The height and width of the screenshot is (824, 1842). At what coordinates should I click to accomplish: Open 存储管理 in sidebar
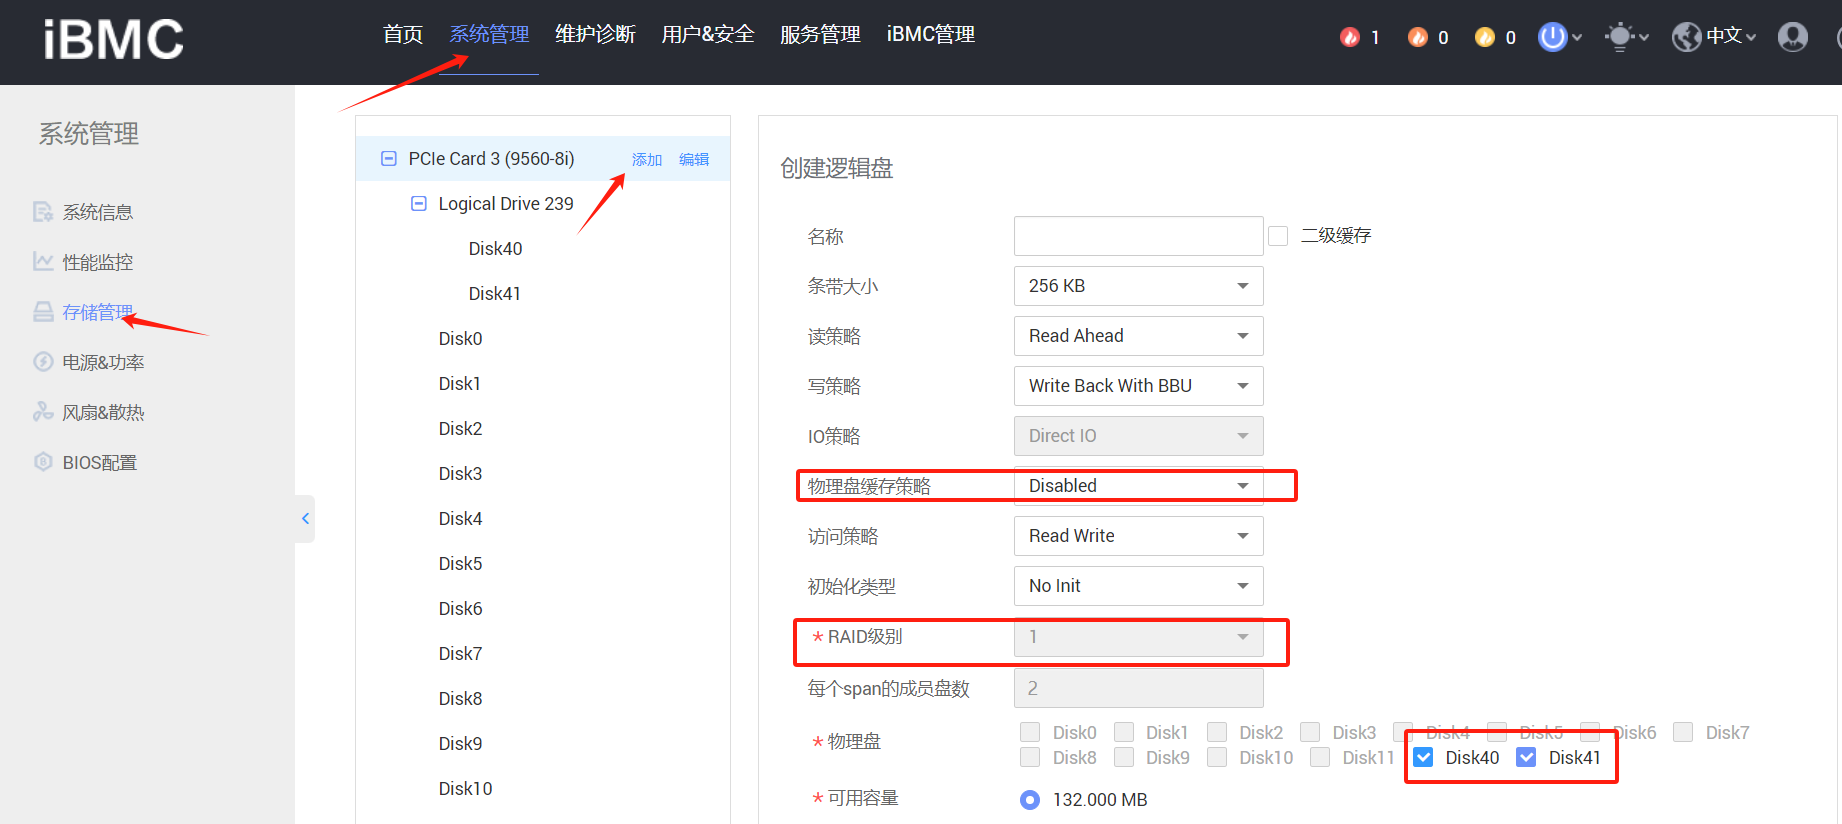(x=98, y=312)
